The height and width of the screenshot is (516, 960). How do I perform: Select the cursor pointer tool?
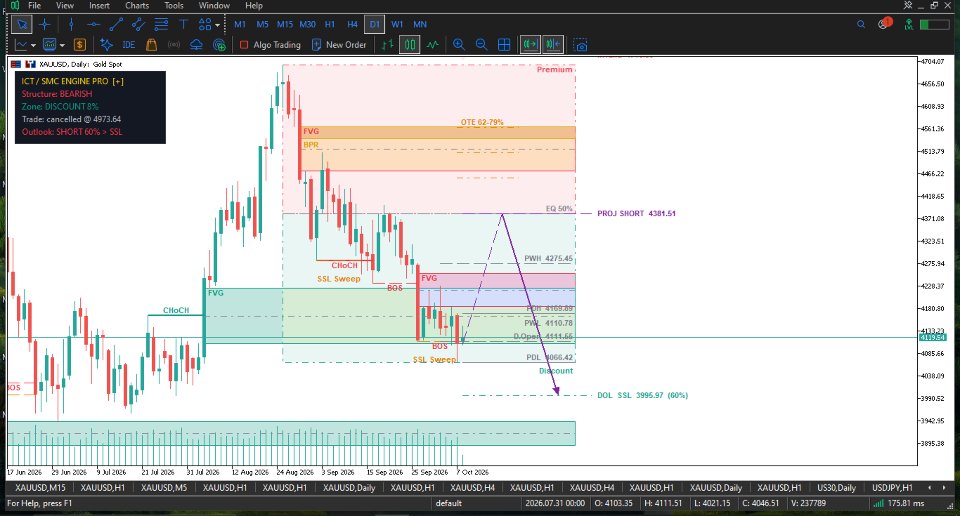click(22, 24)
